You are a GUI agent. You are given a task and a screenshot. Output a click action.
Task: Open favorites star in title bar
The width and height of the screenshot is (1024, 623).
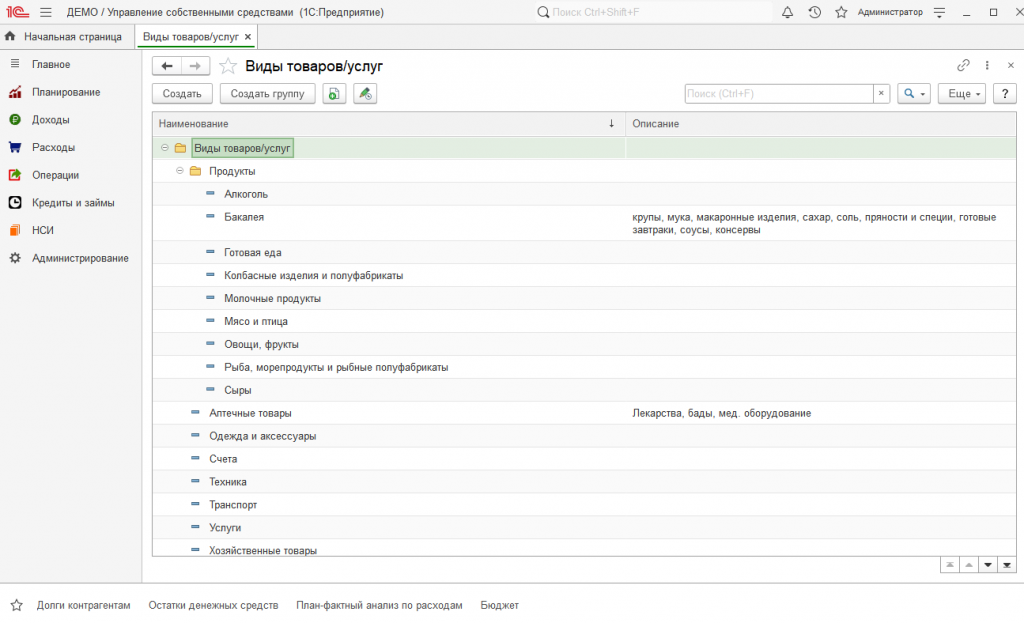pos(841,12)
